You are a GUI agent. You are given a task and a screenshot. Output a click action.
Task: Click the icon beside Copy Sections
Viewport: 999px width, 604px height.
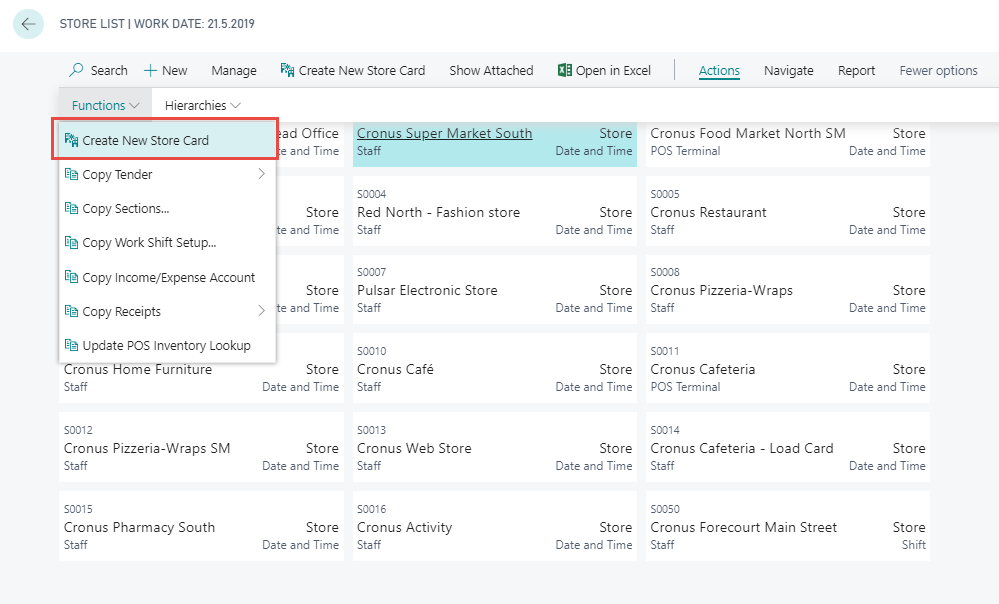[x=71, y=209]
